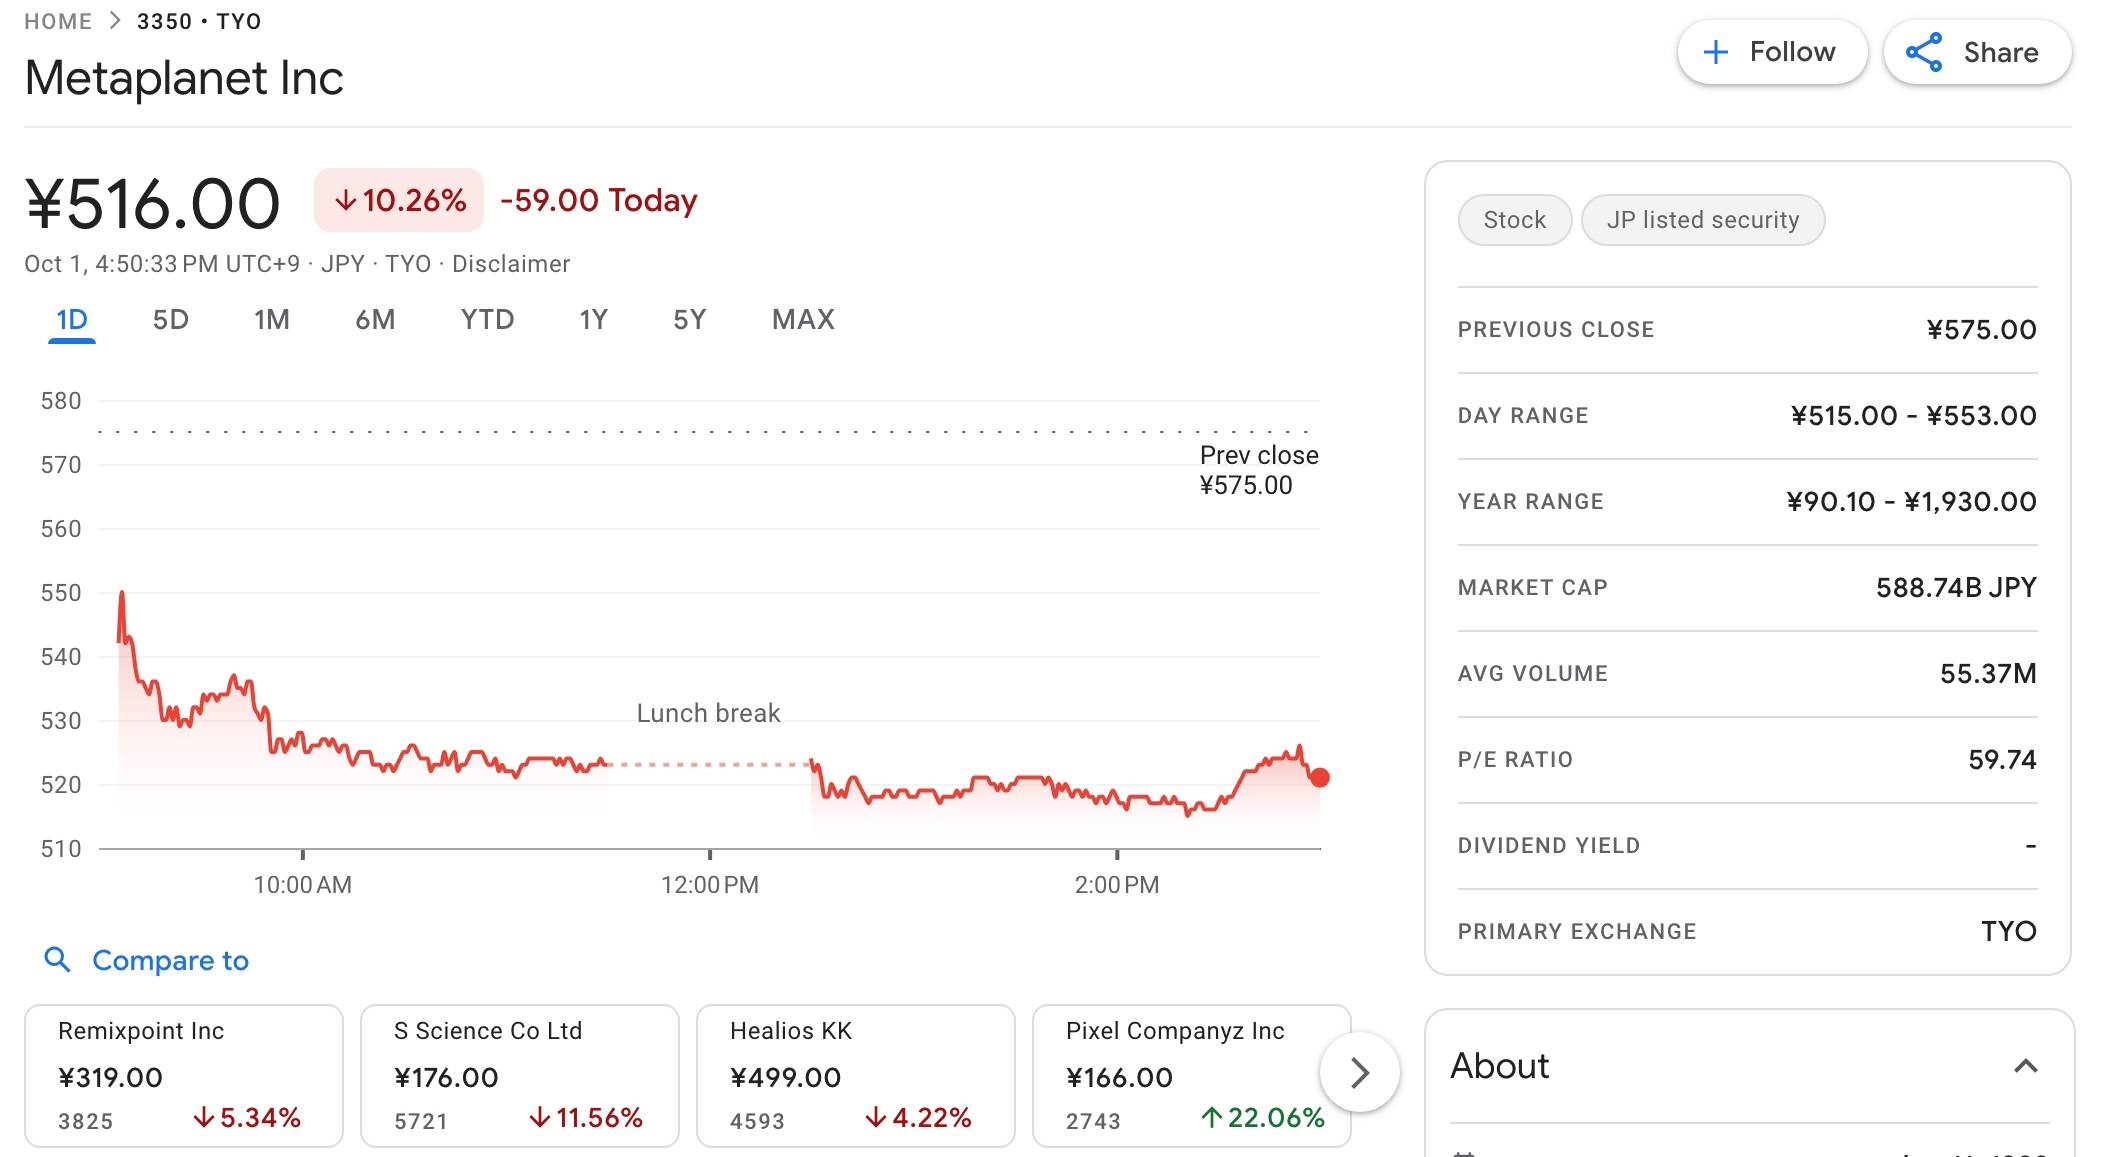Image resolution: width=2107 pixels, height=1157 pixels.
Task: Open the Healios KK stock card
Action: coord(855,1075)
